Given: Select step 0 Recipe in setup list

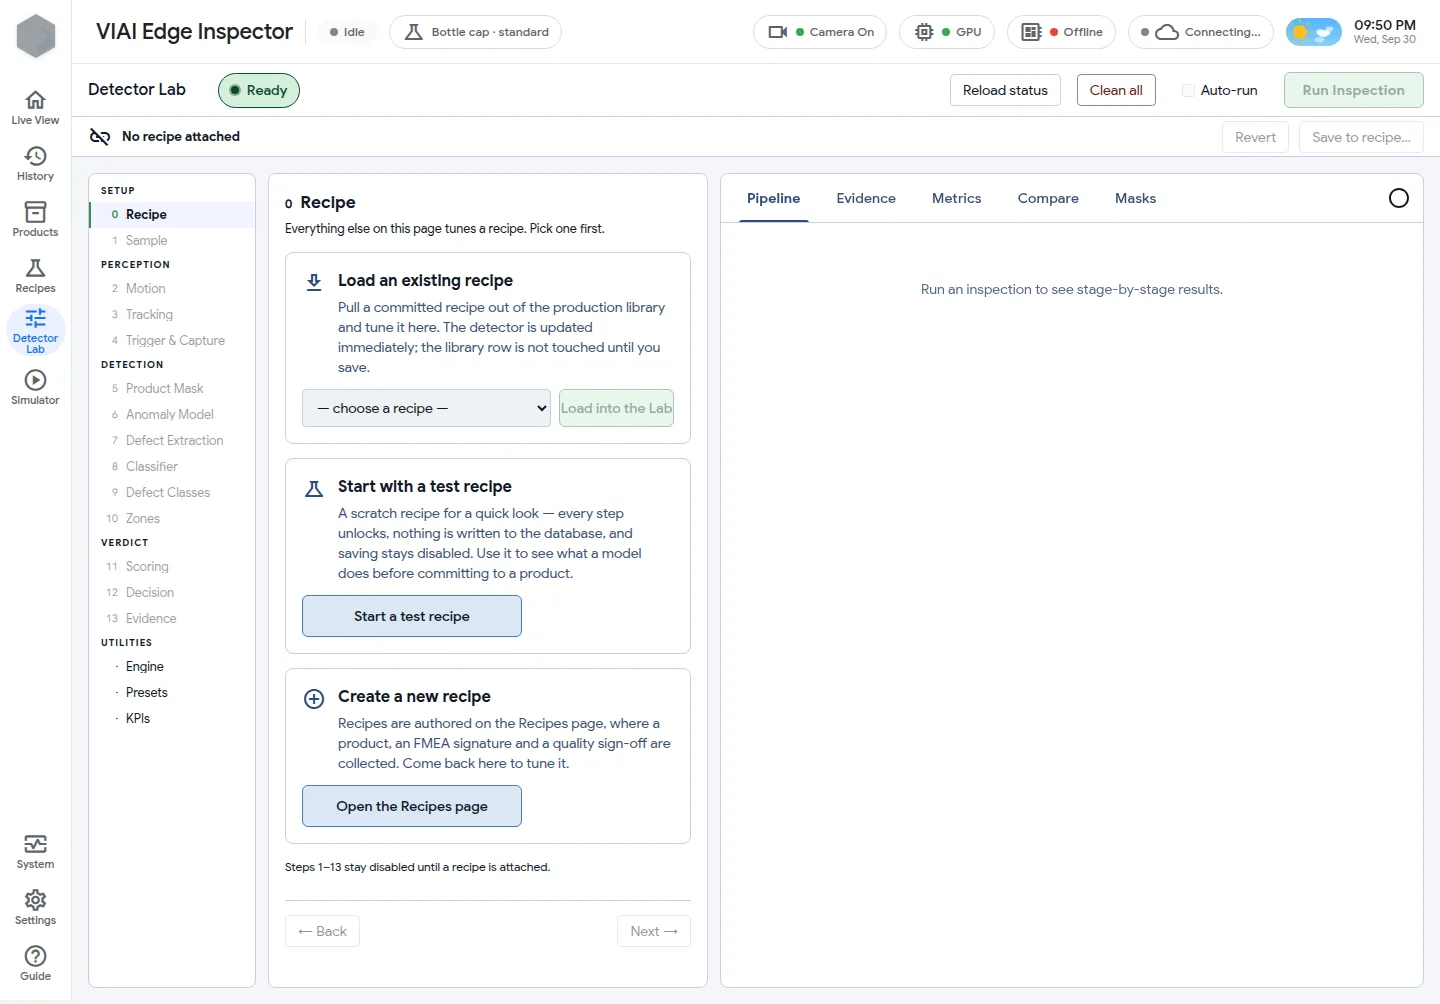Looking at the screenshot, I should (172, 214).
